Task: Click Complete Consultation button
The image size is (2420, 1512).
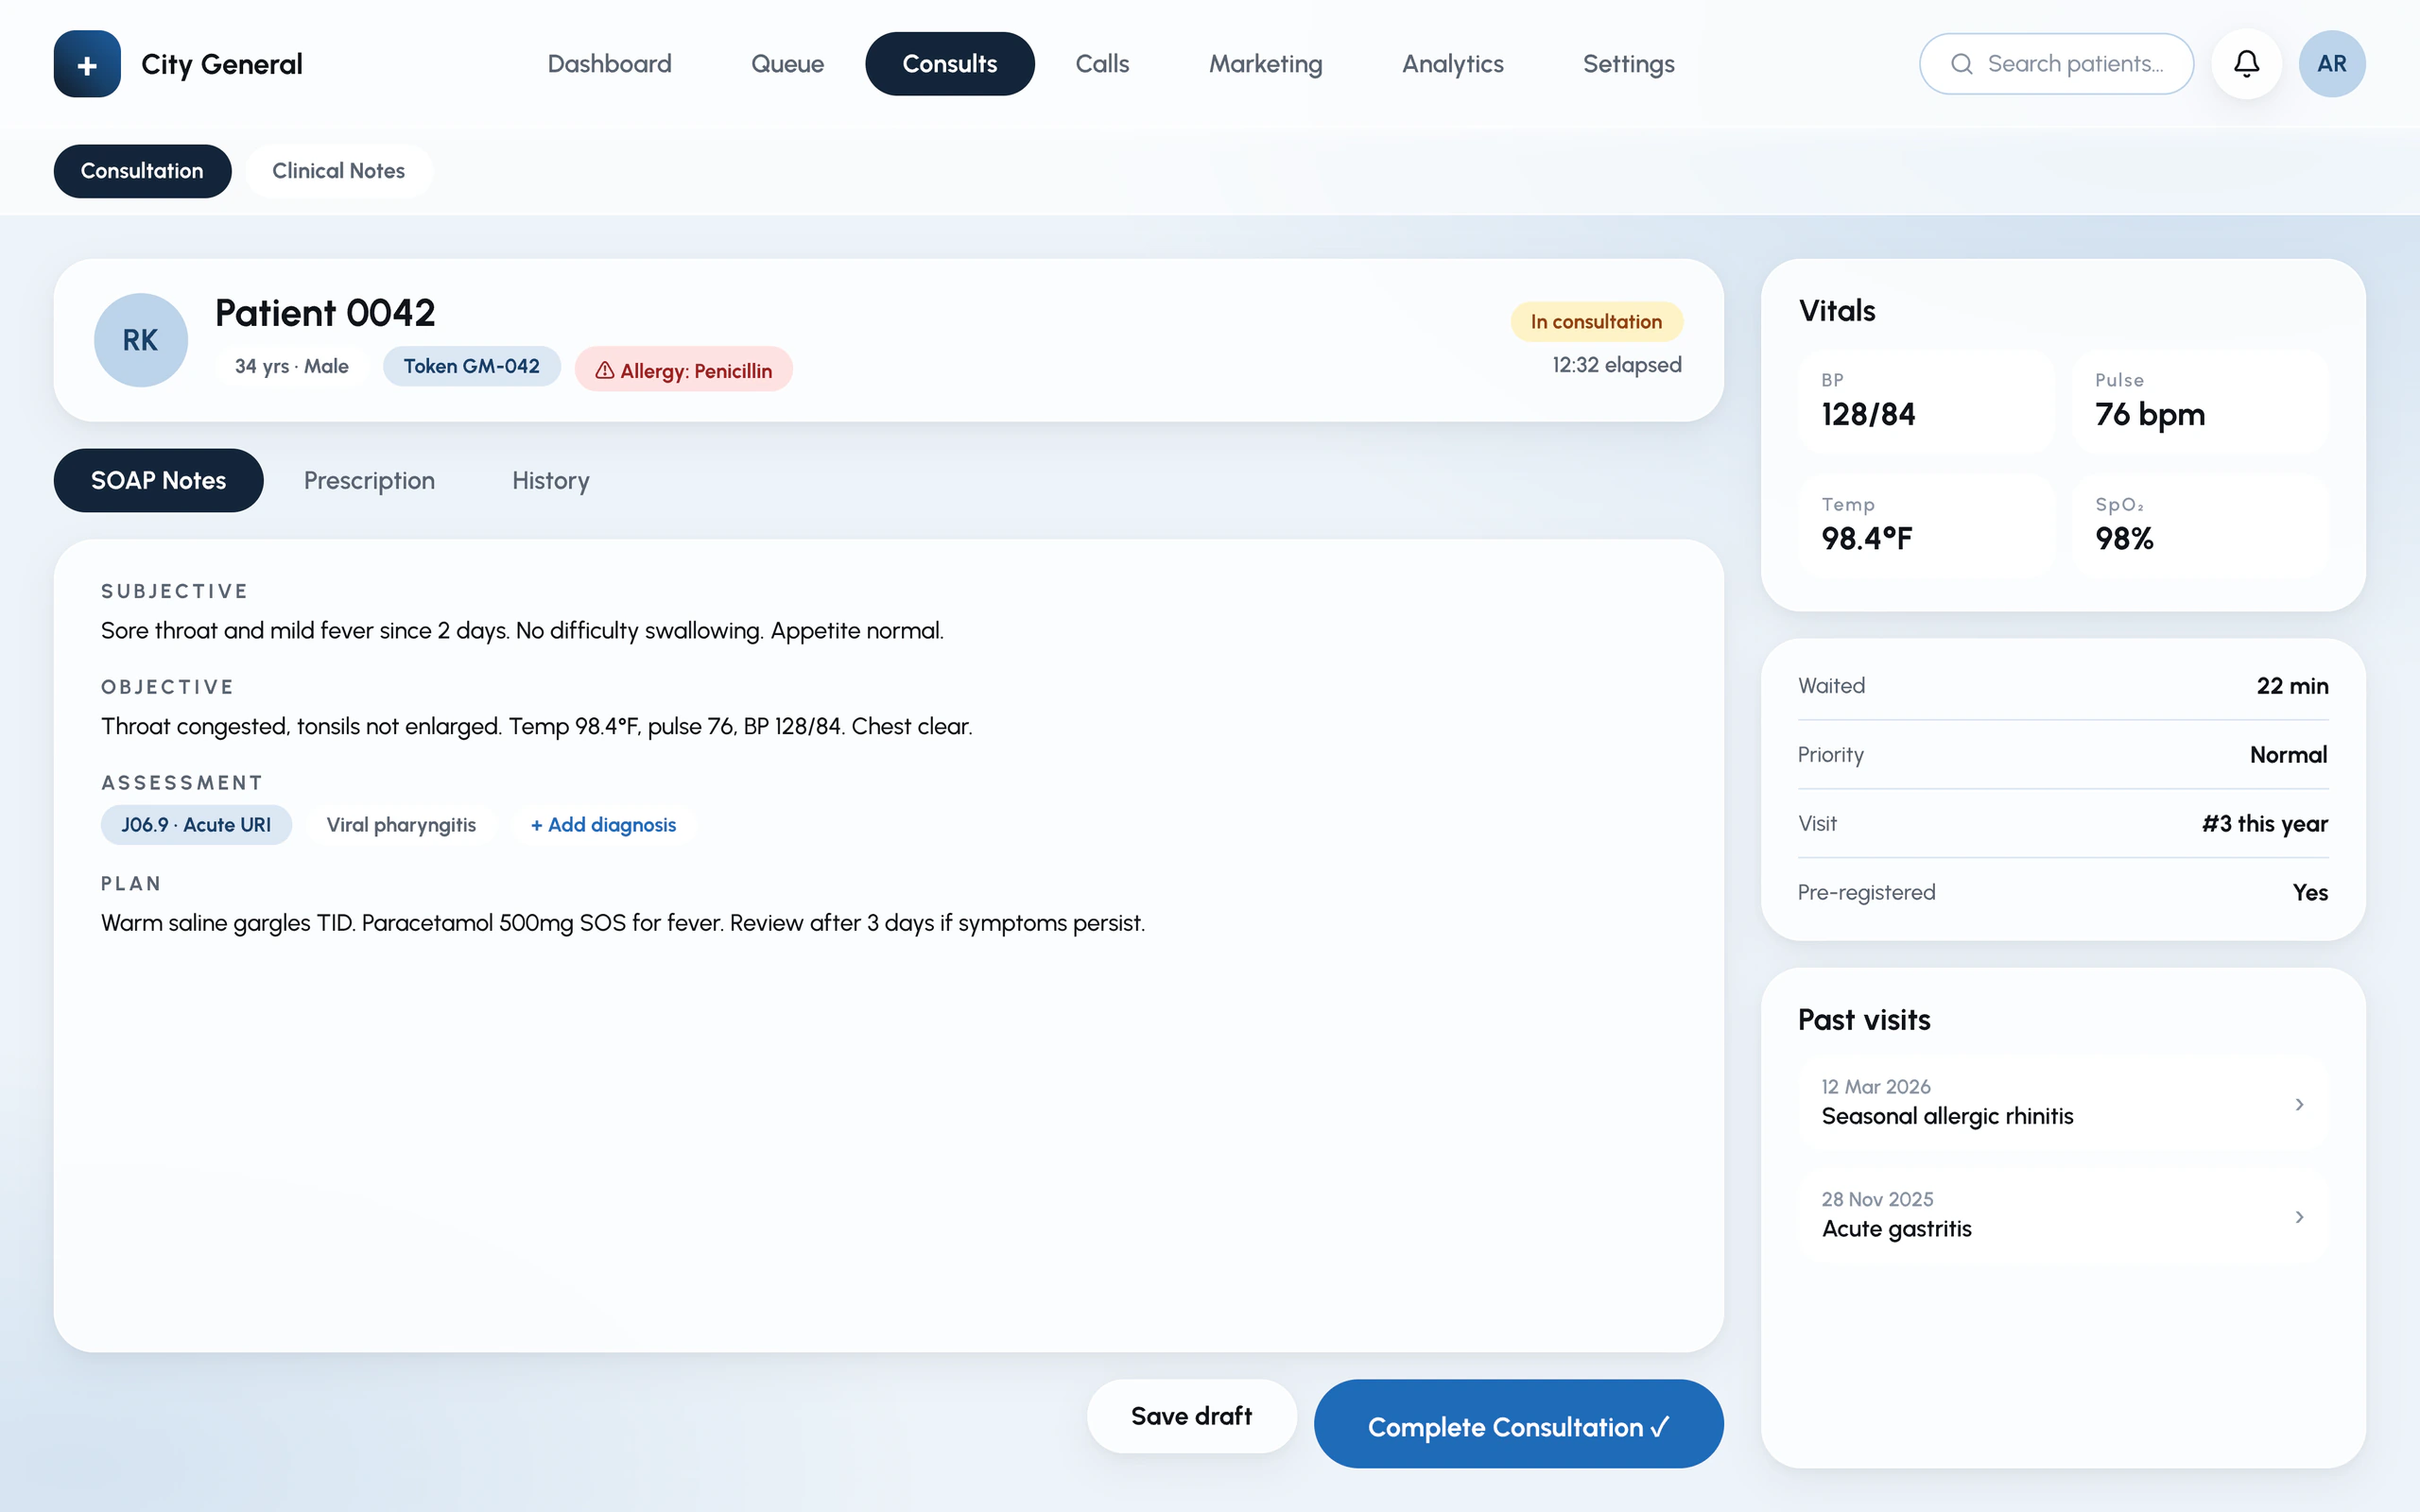Action: [x=1518, y=1424]
